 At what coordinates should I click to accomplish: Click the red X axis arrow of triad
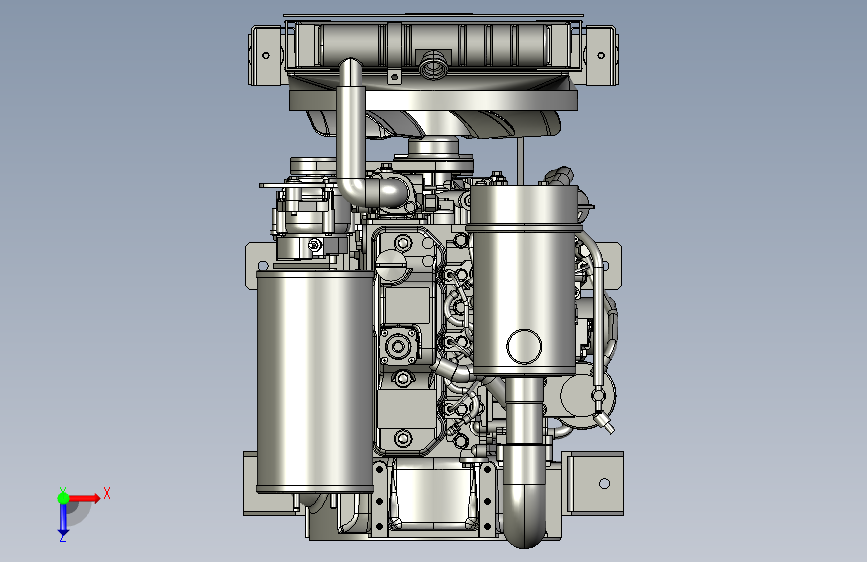pos(85,498)
